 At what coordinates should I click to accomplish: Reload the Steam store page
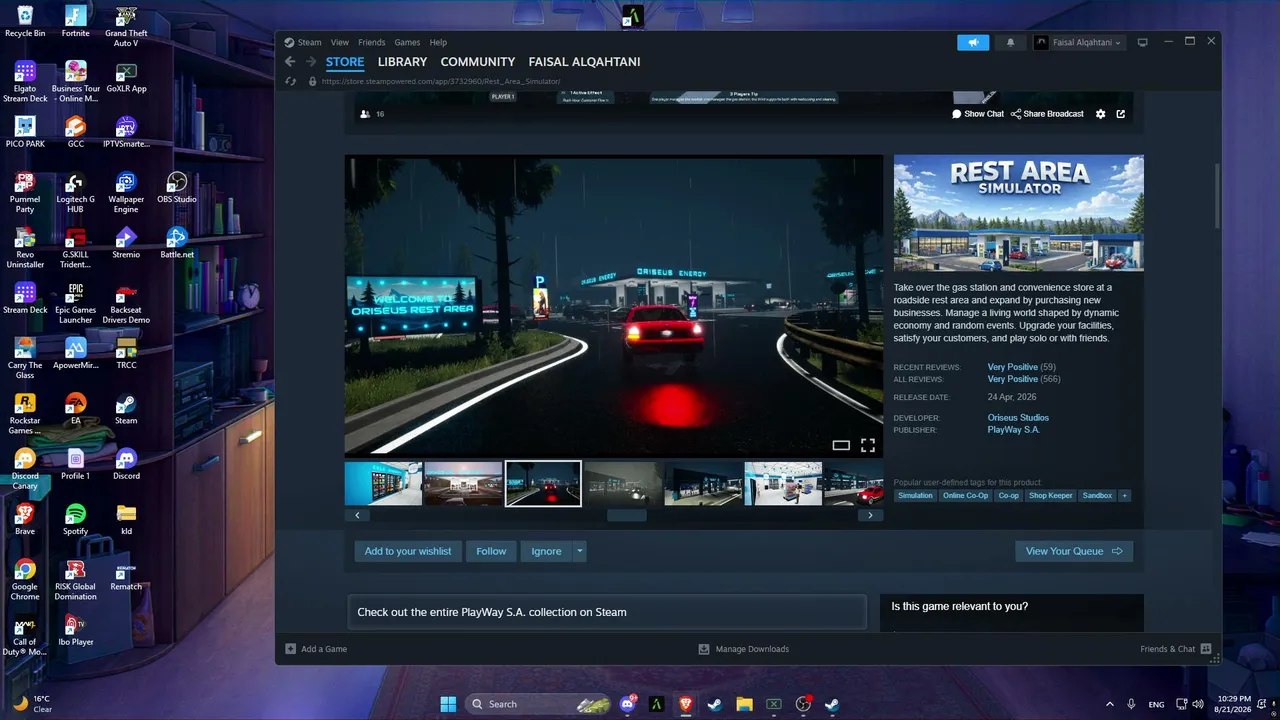point(290,81)
